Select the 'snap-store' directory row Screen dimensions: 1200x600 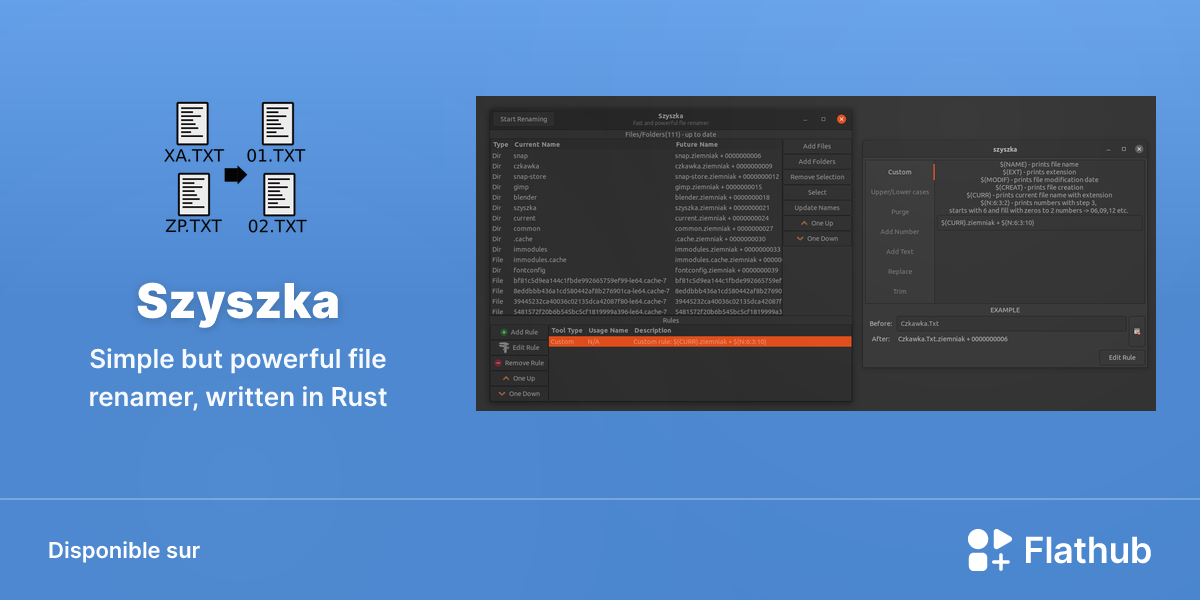[636, 177]
